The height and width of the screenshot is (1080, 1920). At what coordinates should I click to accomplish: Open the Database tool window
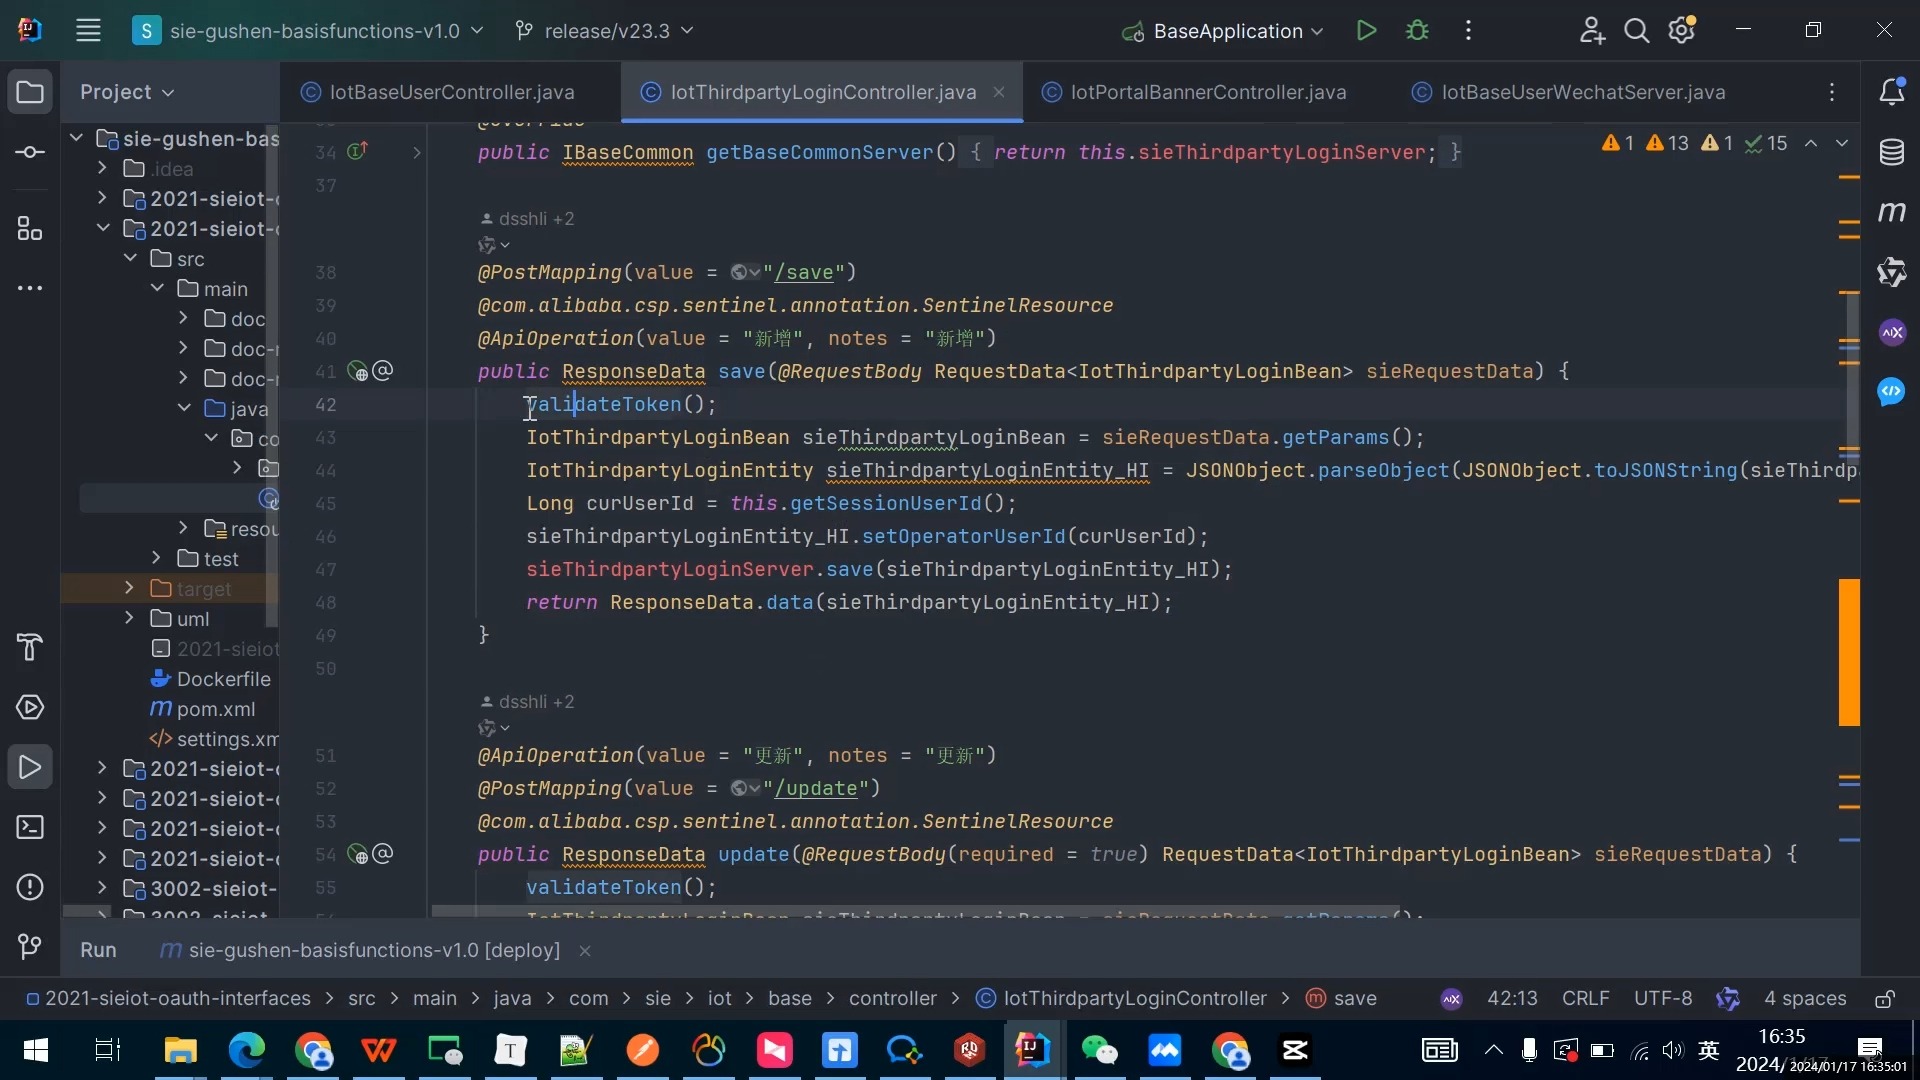pyautogui.click(x=1891, y=153)
